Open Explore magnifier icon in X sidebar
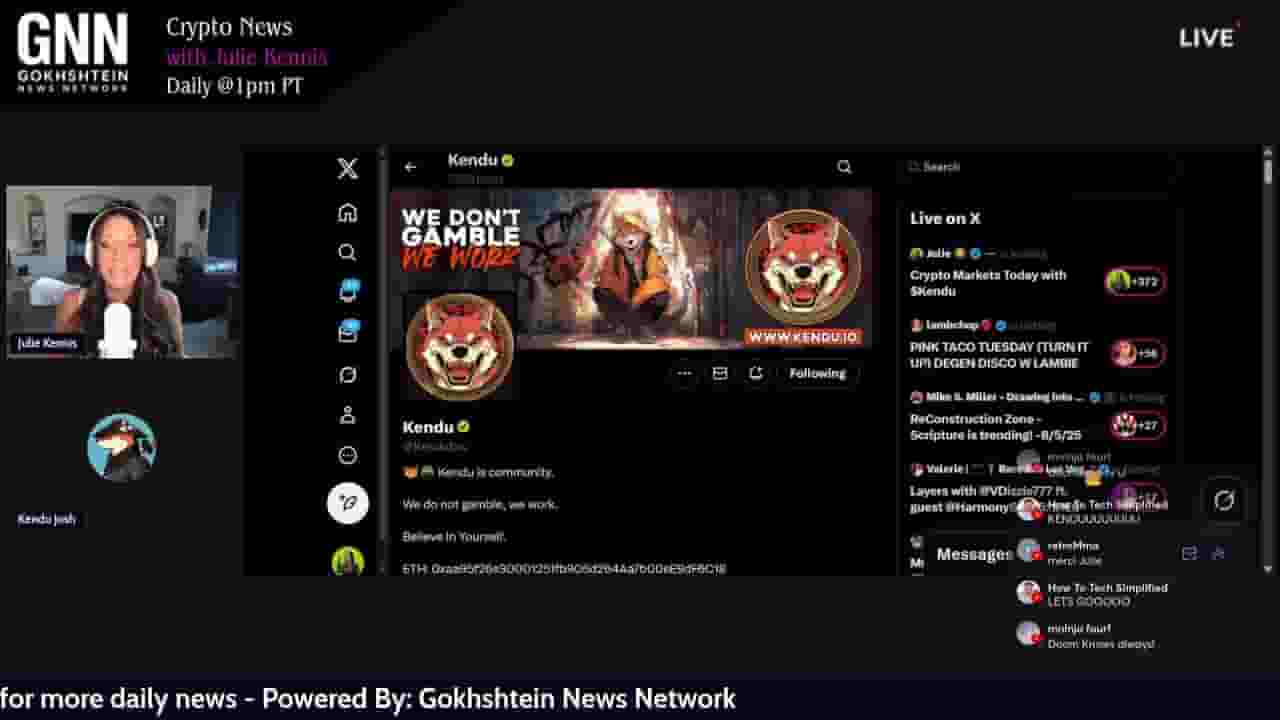 [x=348, y=252]
